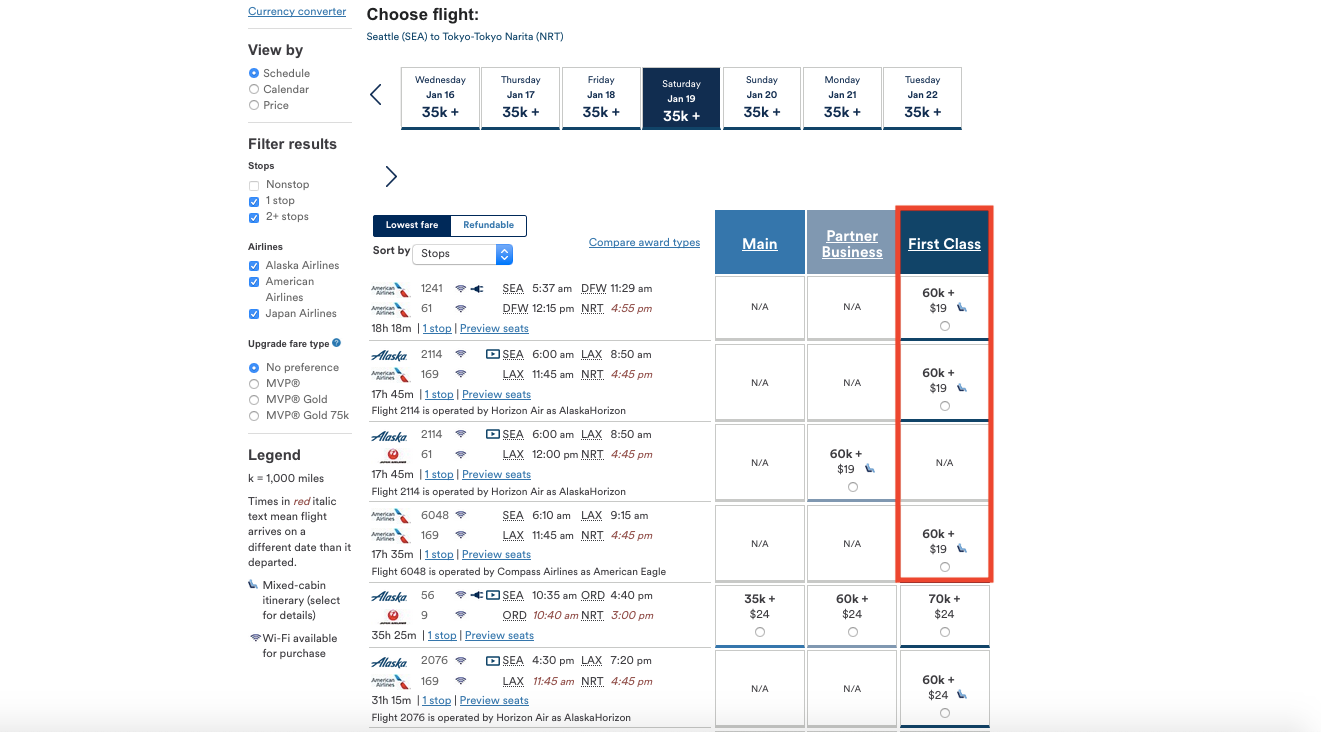Choose MVP® Gold upgrade fare type
This screenshot has width=1321, height=732.
[x=254, y=399]
